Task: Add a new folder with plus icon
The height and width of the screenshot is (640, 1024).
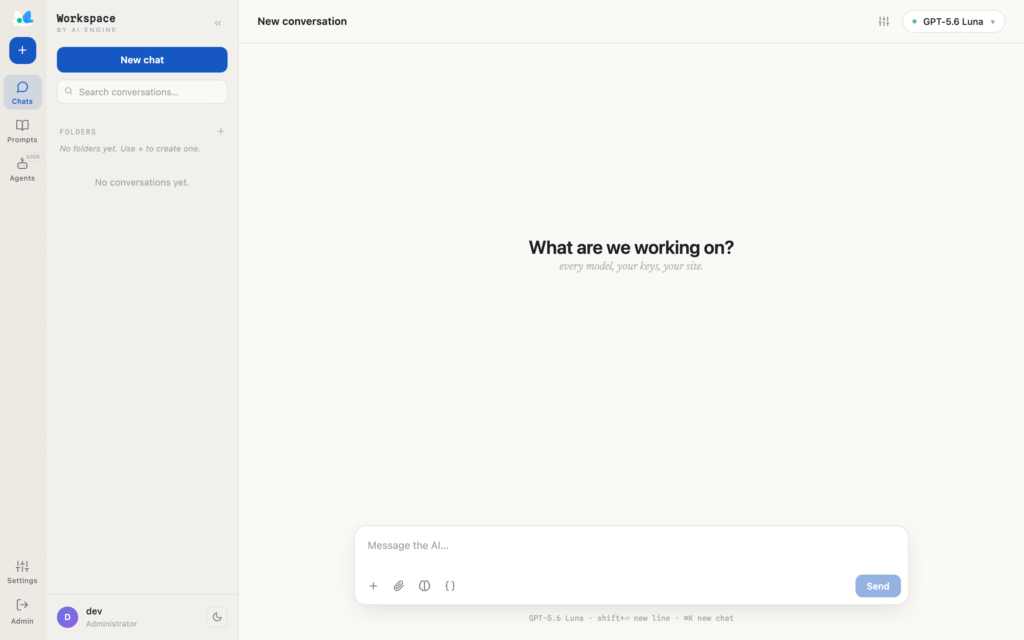Action: point(221,131)
